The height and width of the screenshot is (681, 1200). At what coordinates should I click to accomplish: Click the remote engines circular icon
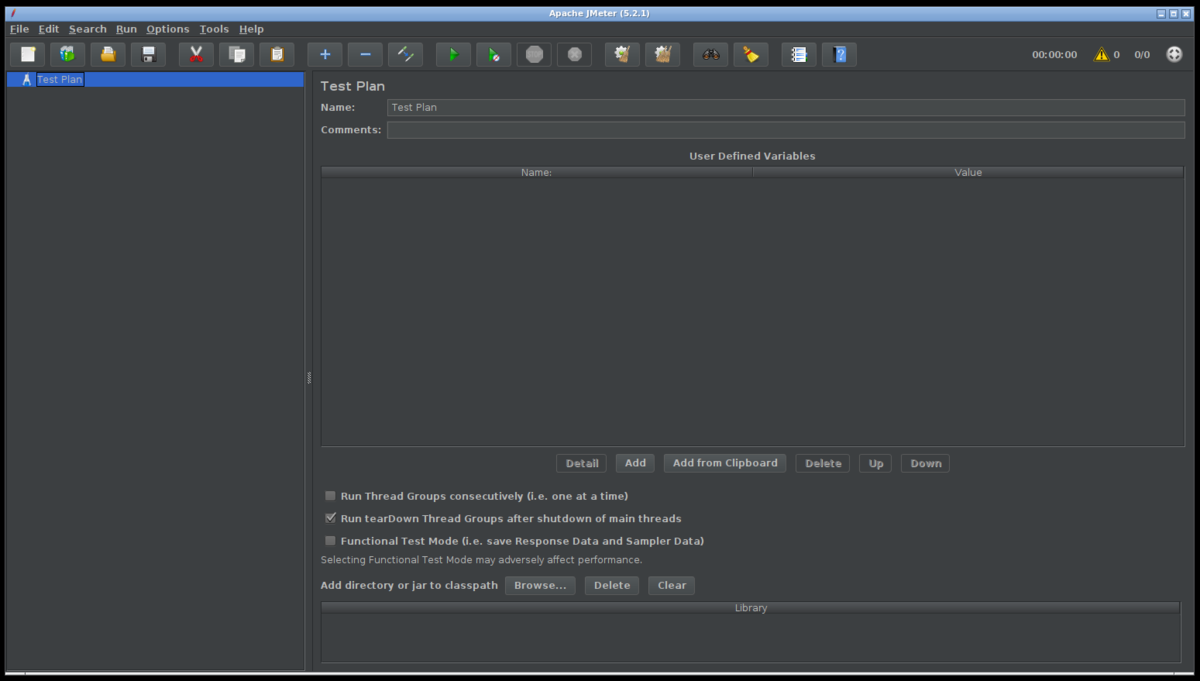click(x=1174, y=54)
